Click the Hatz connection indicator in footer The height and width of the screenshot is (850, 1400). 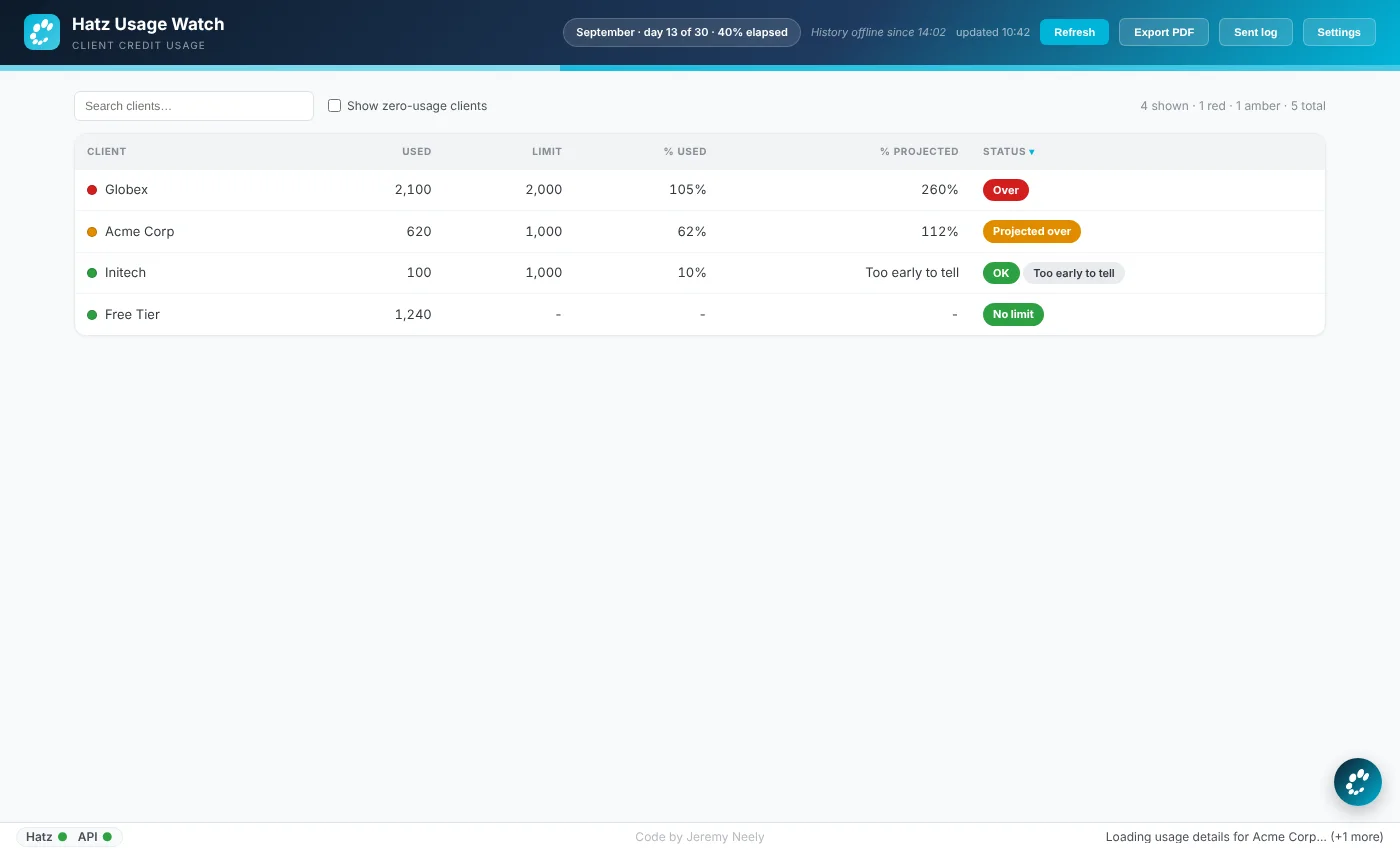point(46,837)
